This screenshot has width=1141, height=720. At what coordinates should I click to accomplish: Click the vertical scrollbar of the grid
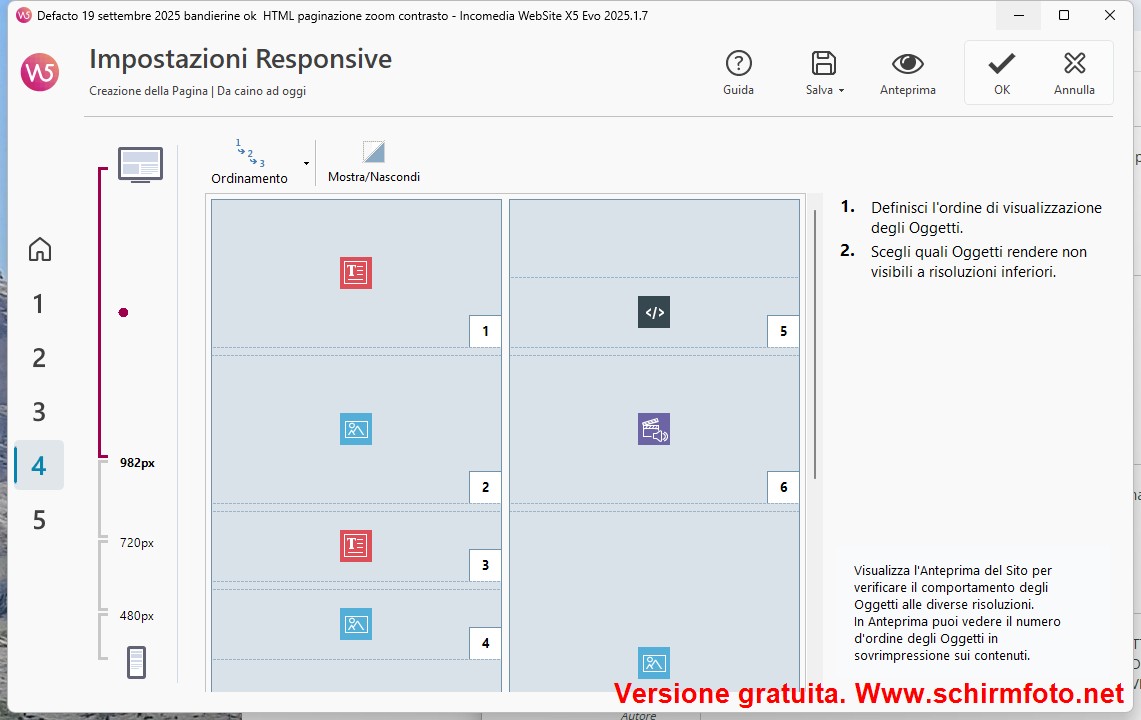click(815, 340)
